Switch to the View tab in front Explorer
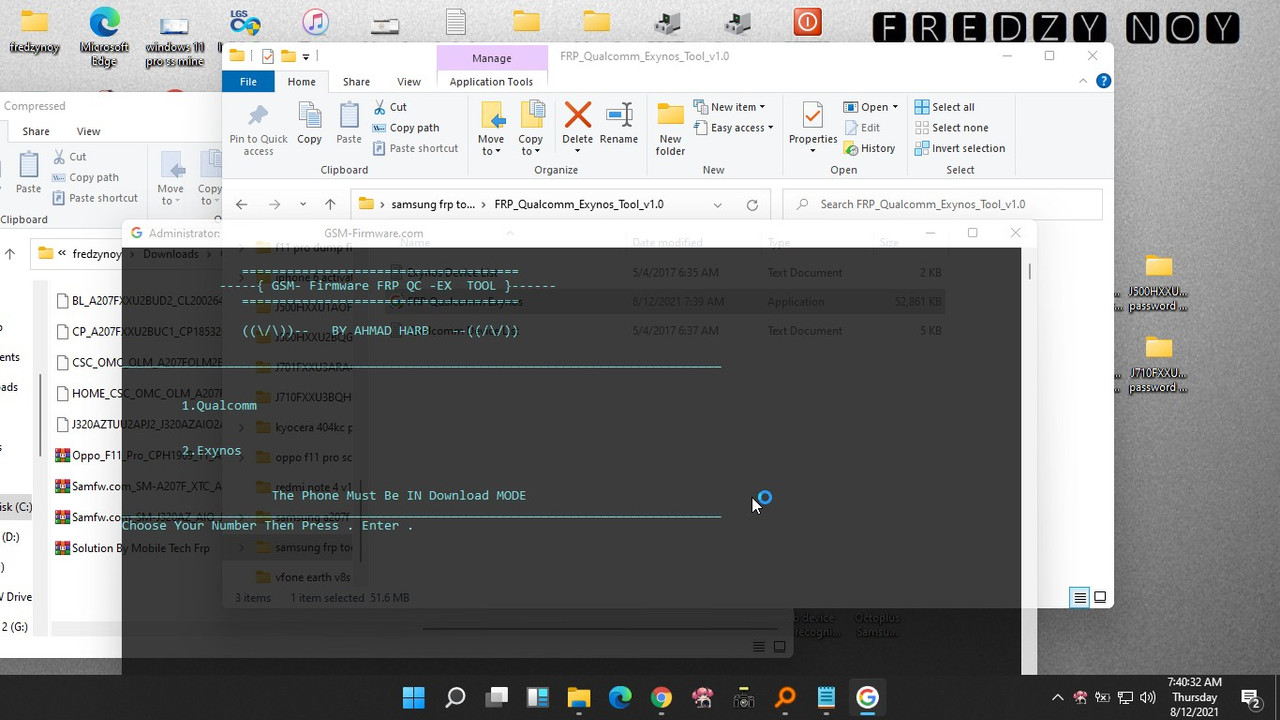The width and height of the screenshot is (1280, 720). click(x=409, y=82)
